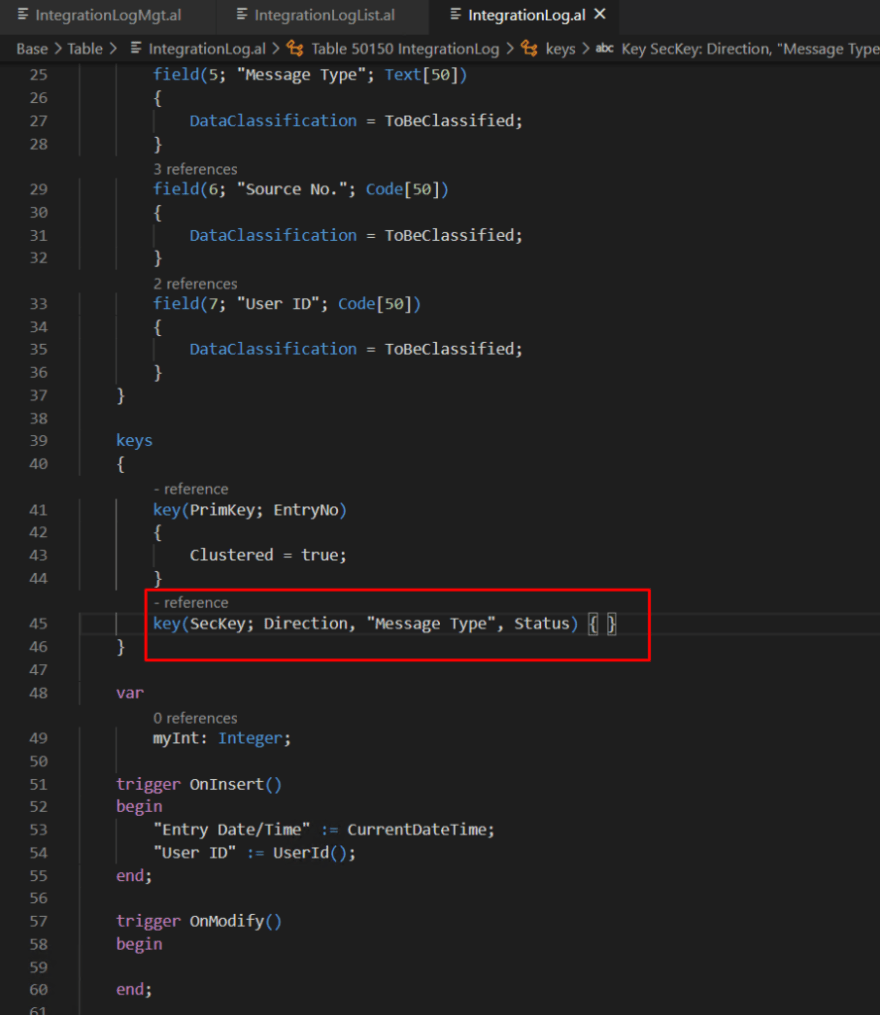Open the '0 references' code lens above myInt

[195, 719]
